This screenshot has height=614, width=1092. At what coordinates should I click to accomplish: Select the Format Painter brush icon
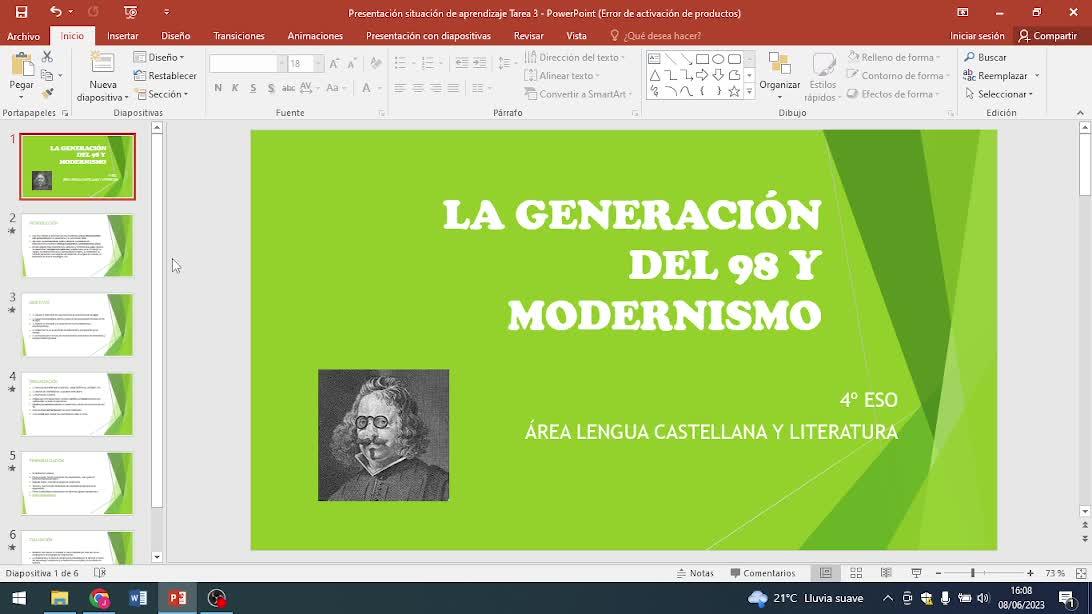(x=47, y=94)
